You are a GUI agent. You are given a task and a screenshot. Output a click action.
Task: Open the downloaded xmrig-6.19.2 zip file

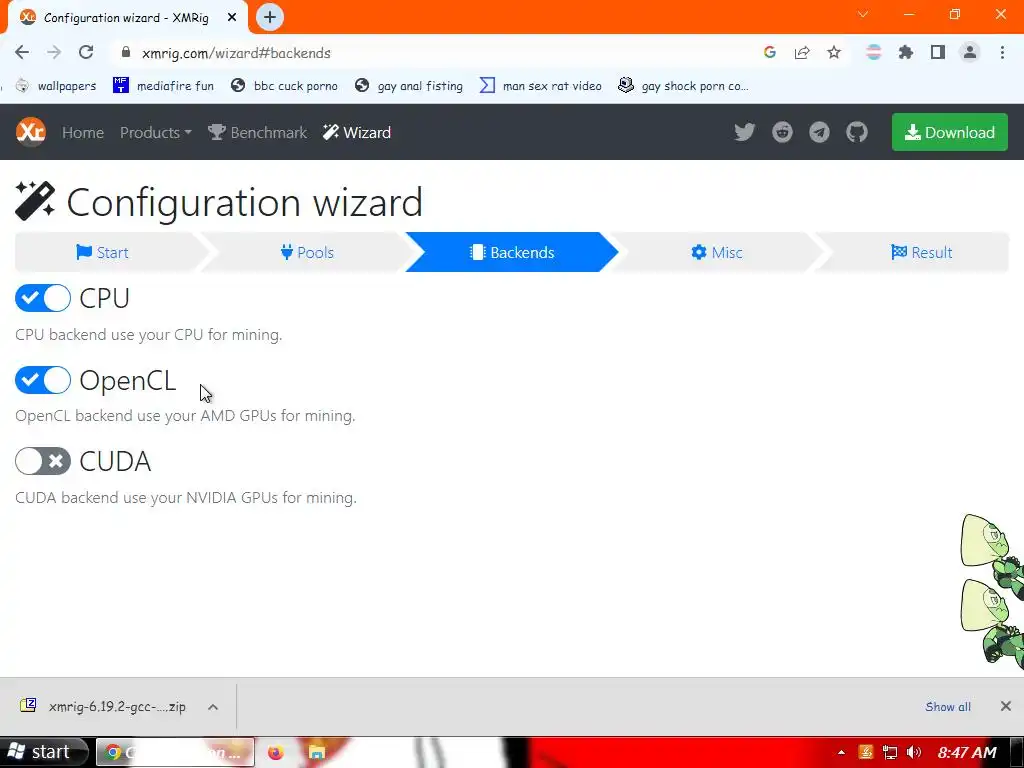(x=104, y=707)
